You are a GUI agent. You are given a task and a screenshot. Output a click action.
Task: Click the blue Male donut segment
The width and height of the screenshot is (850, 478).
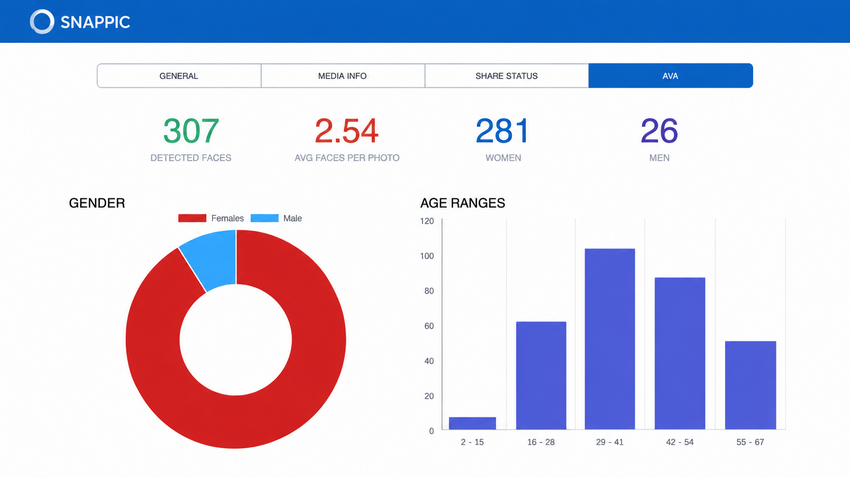pos(212,257)
